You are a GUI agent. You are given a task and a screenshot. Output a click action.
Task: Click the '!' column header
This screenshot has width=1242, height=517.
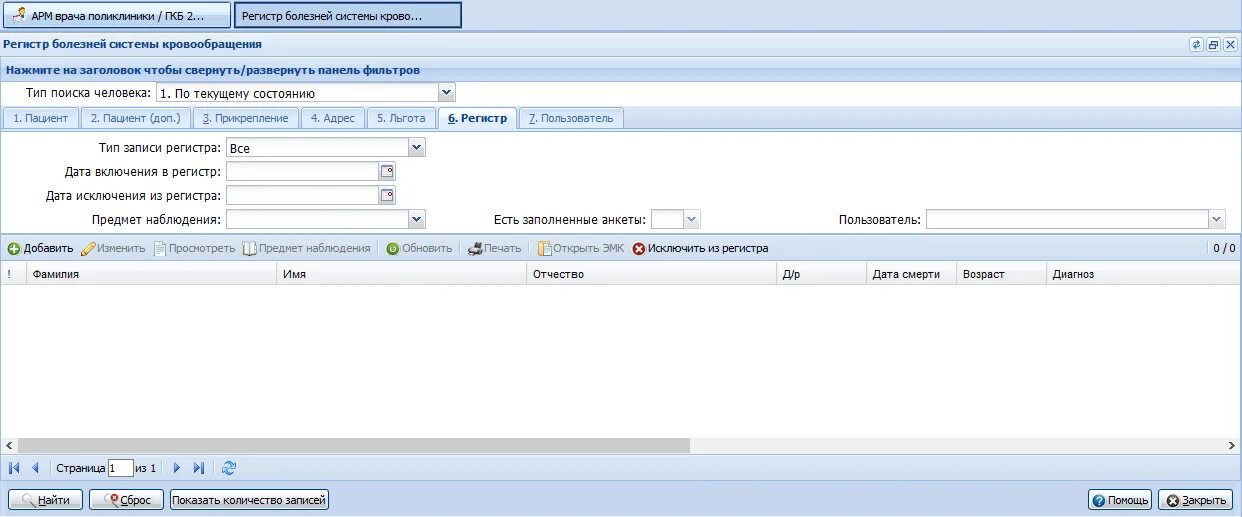tap(13, 274)
